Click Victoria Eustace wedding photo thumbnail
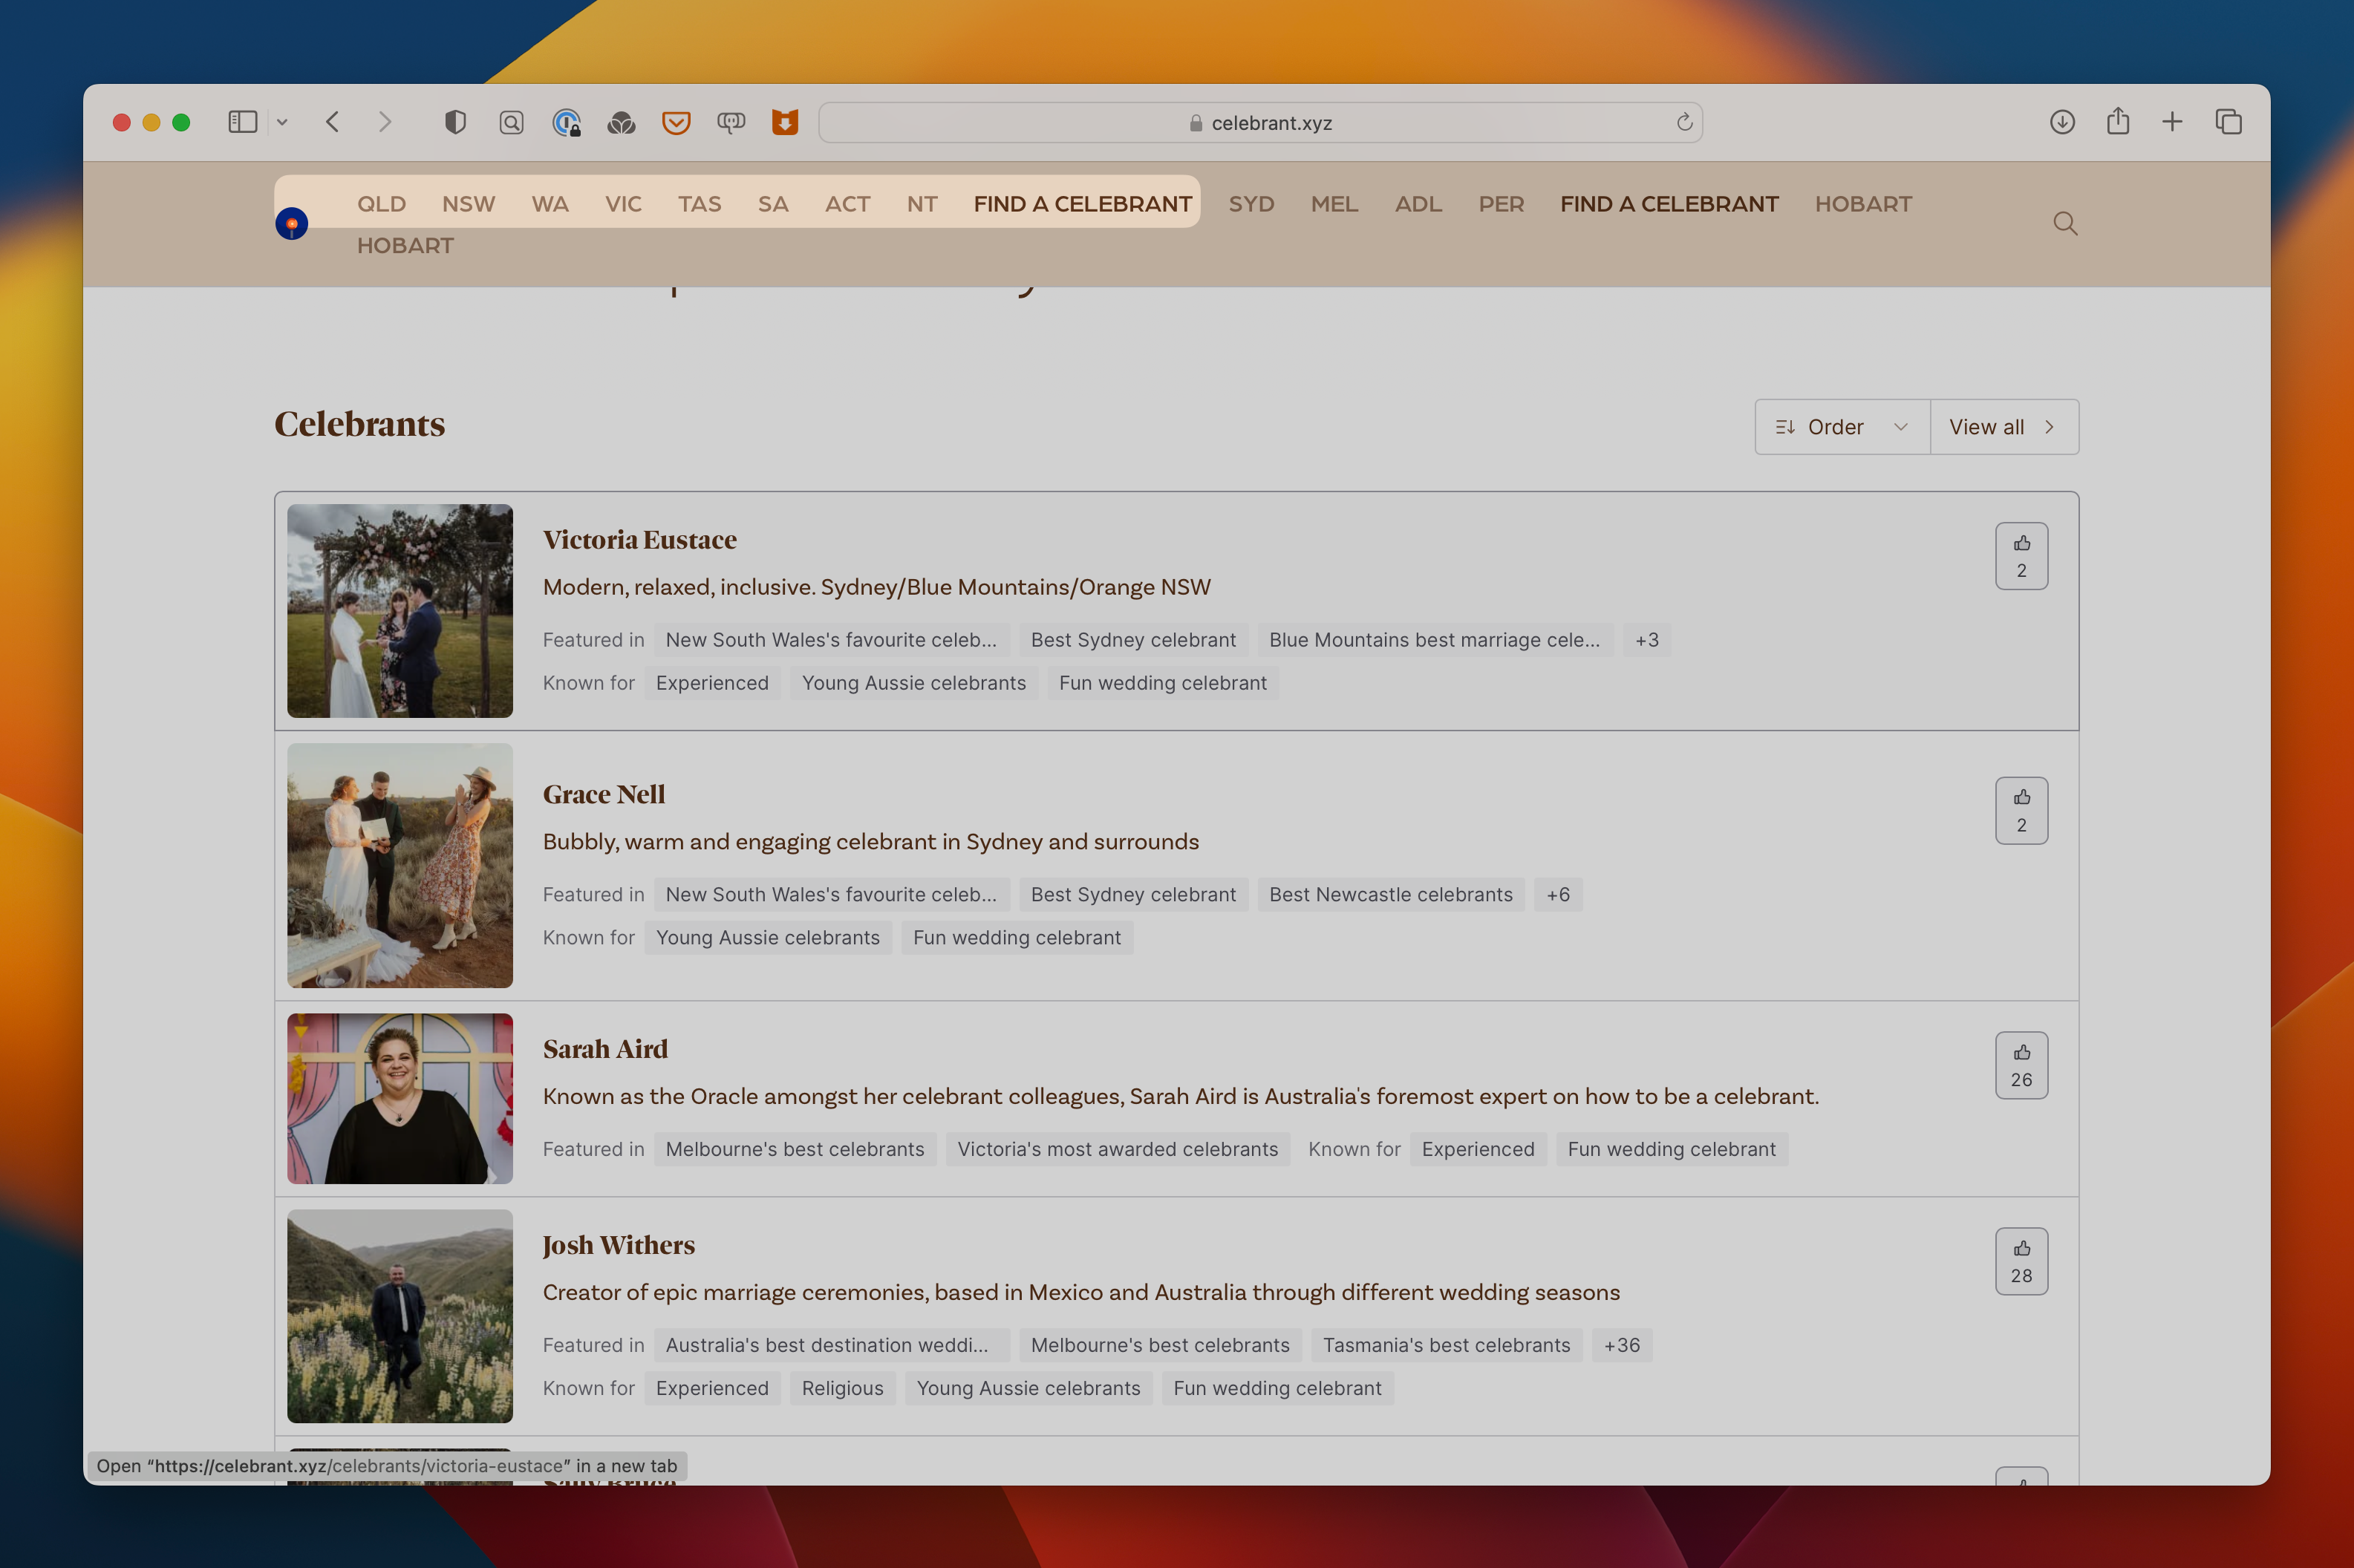 [x=400, y=611]
